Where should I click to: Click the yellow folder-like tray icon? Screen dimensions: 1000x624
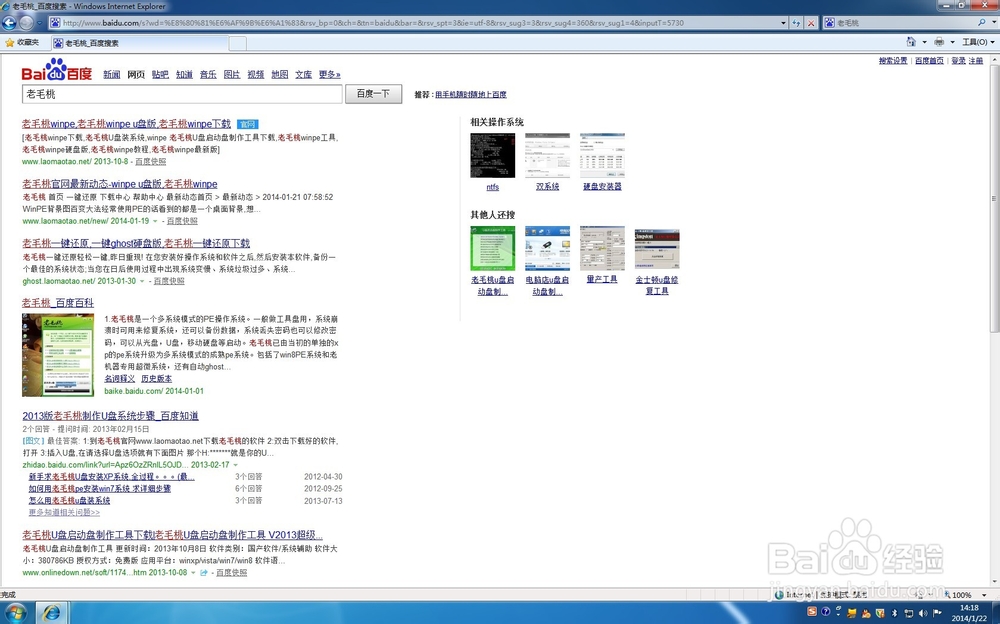[x=852, y=613]
